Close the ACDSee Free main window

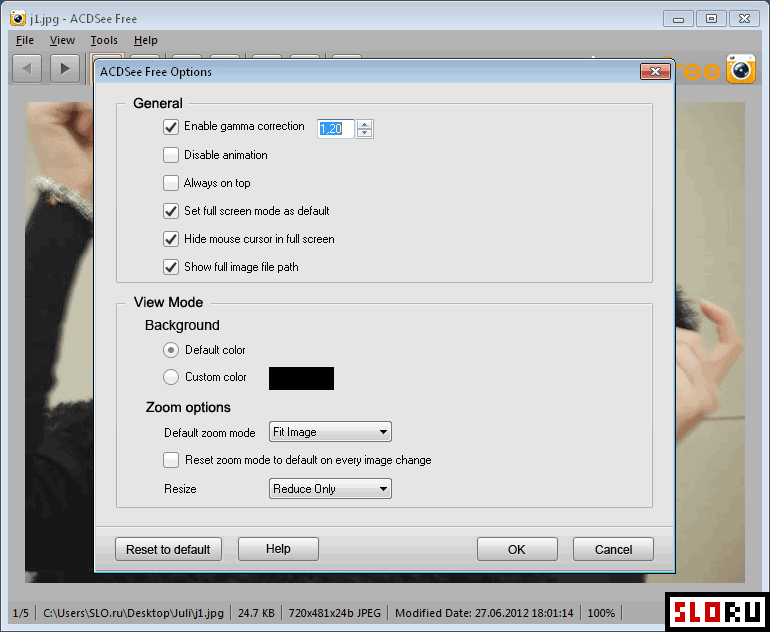coord(744,19)
